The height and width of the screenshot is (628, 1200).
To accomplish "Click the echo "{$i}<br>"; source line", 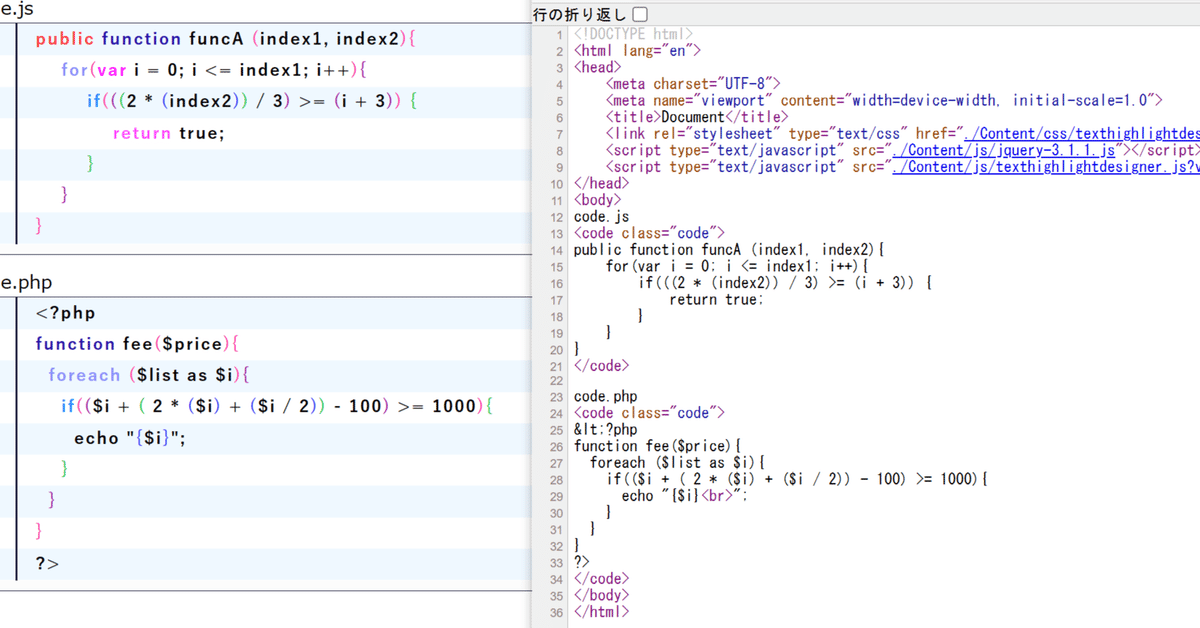I will pyautogui.click(x=685, y=496).
